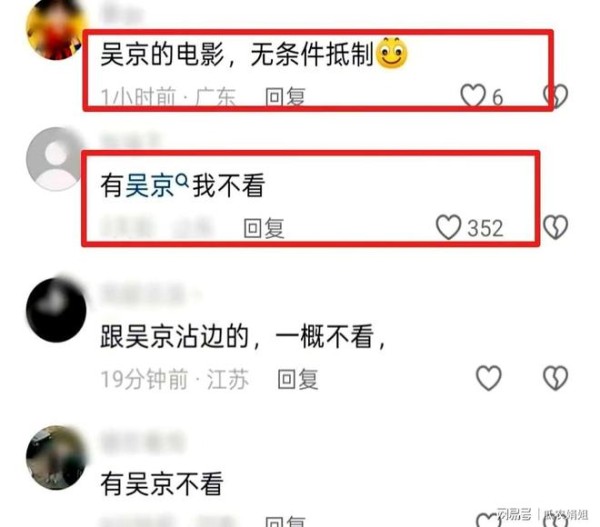Open the blue 吴京 search link
Image resolution: width=600 pixels, height=527 pixels.
pyautogui.click(x=150, y=186)
